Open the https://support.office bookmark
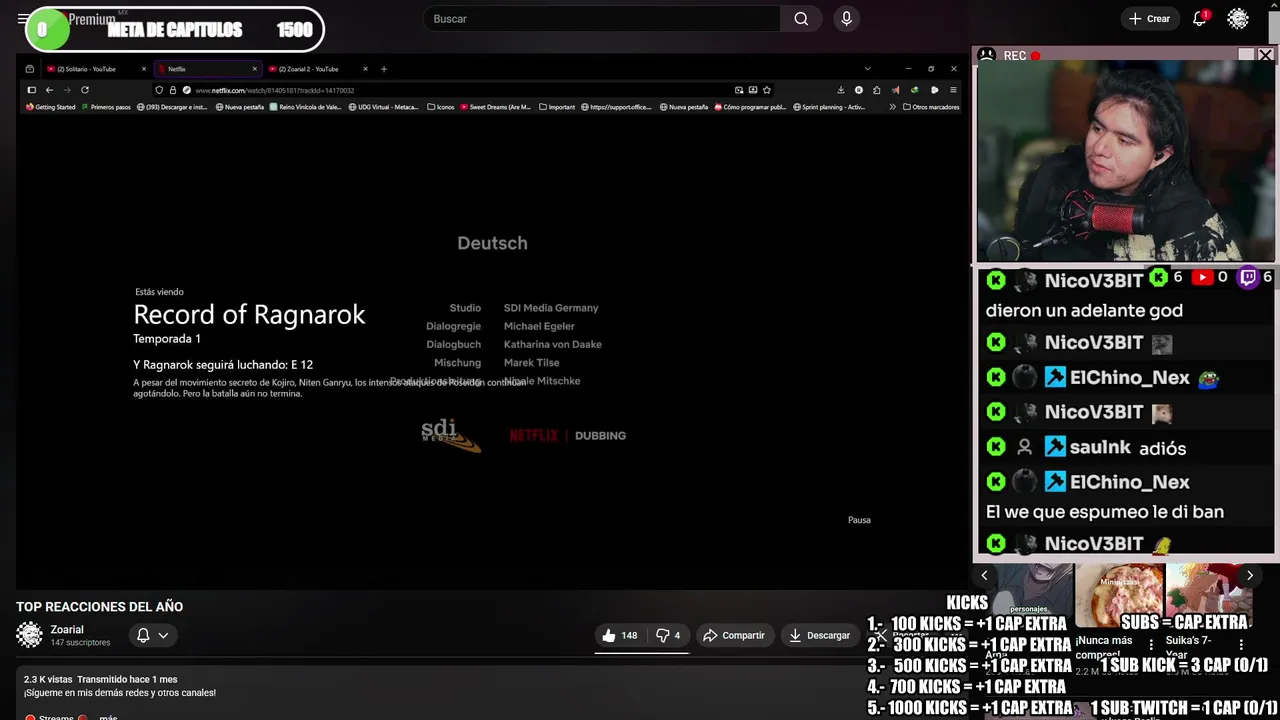The image size is (1280, 720). (617, 107)
